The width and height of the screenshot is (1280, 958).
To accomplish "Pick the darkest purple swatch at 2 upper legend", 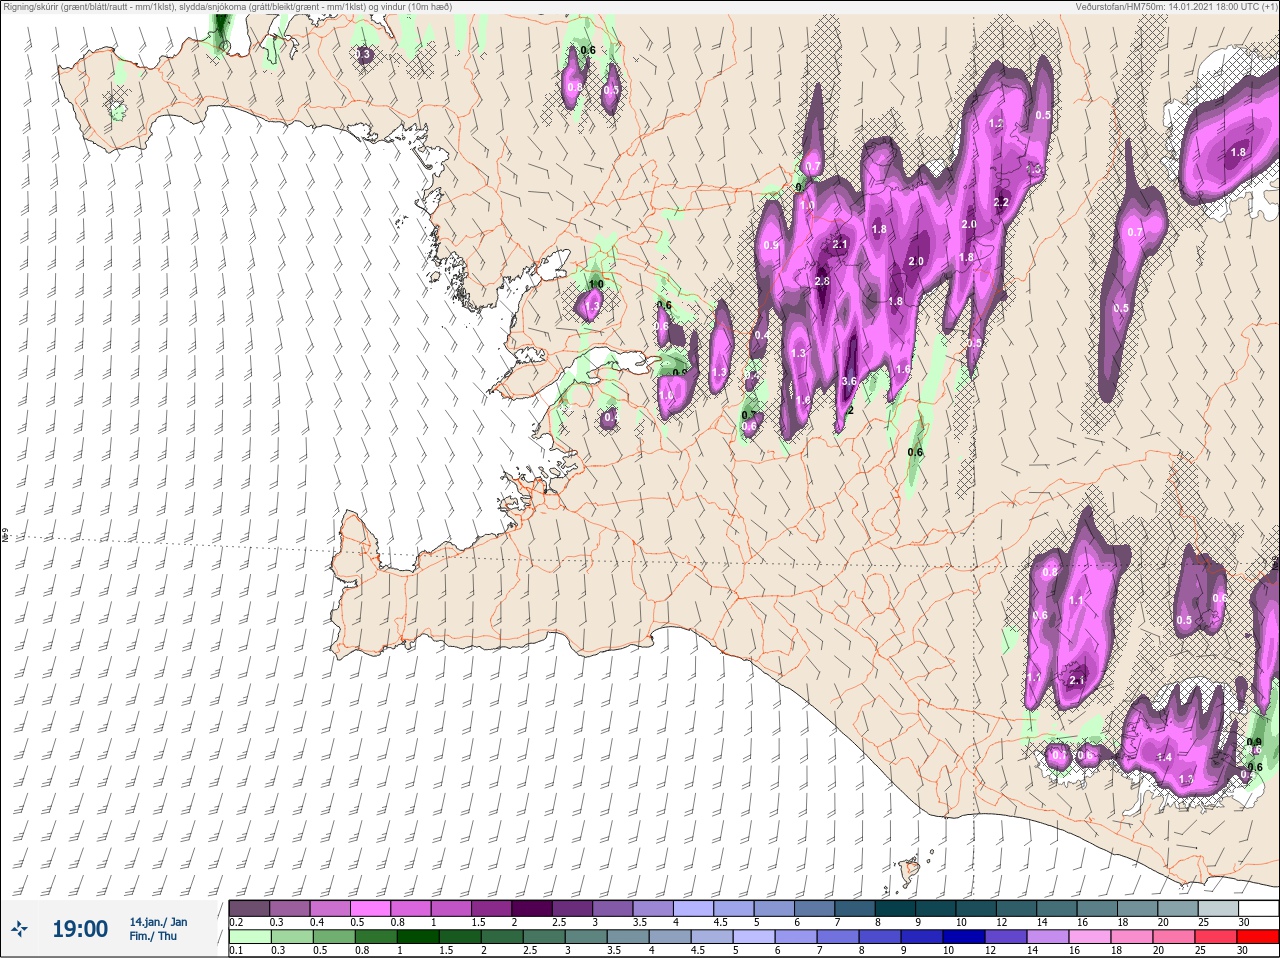I will click(533, 908).
